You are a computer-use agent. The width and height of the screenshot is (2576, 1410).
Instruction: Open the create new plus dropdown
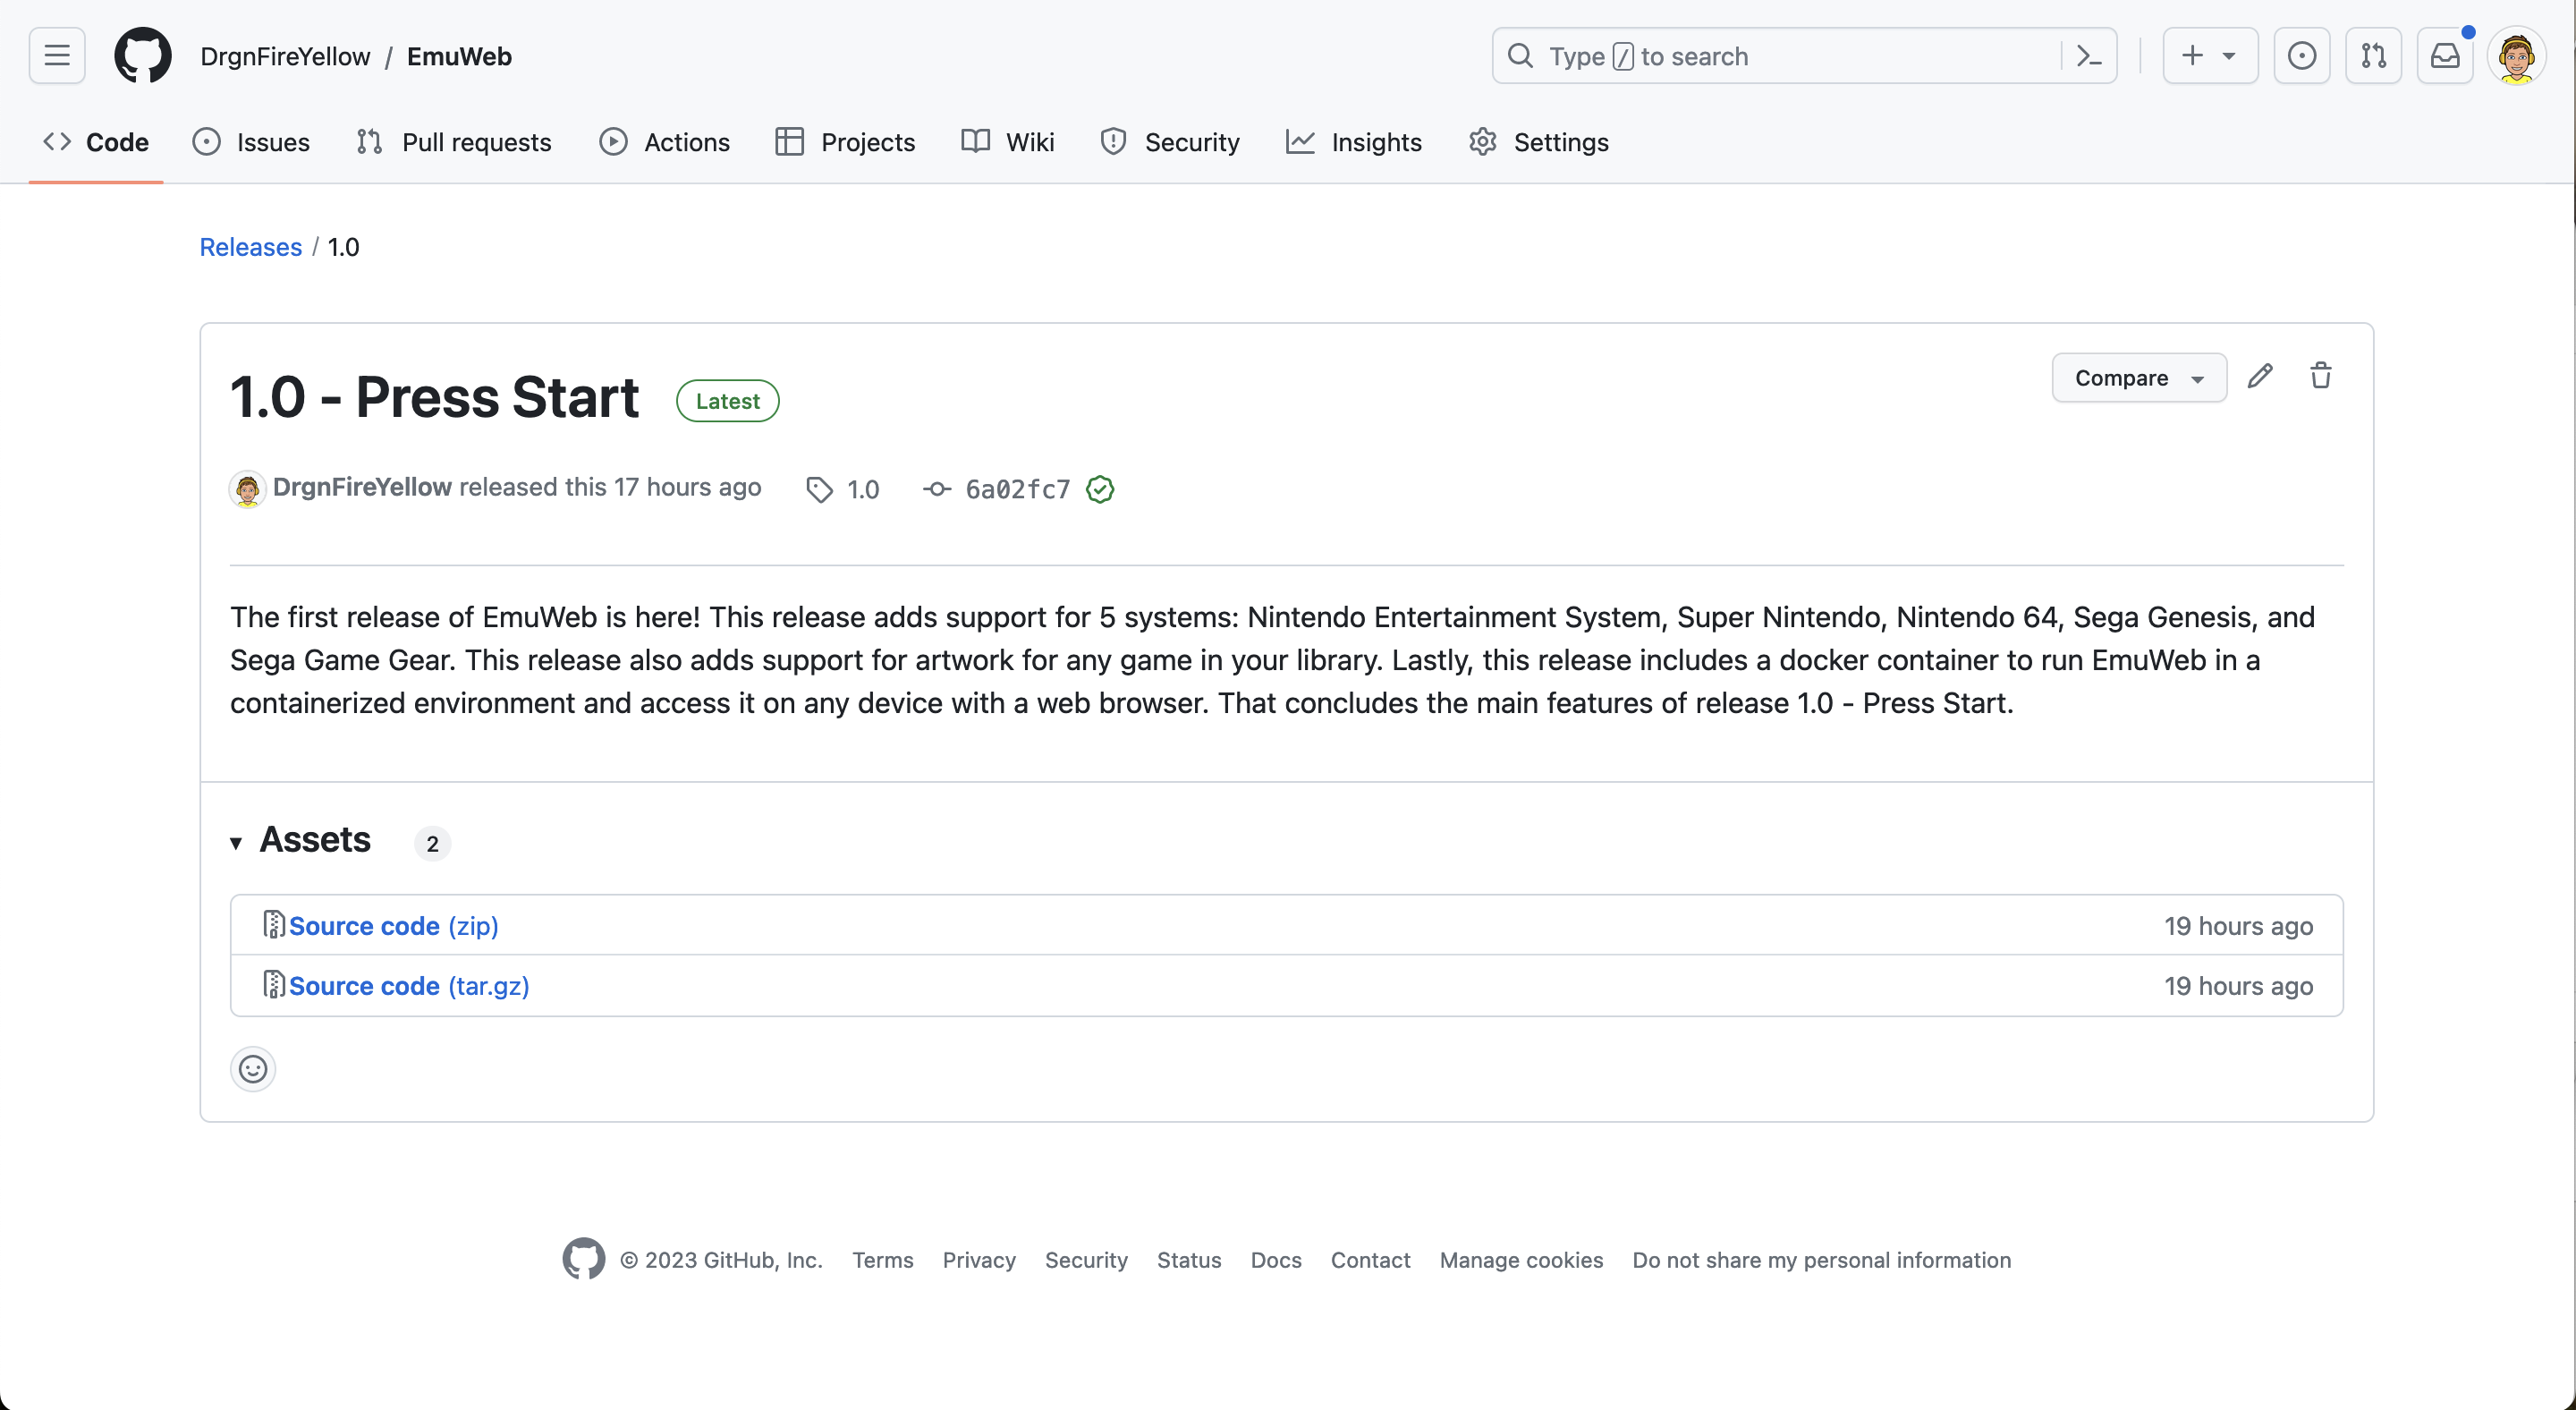click(2209, 56)
